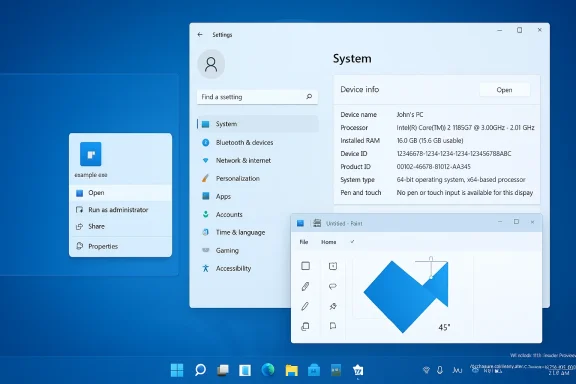Open Search from the taskbar

pos(200,370)
